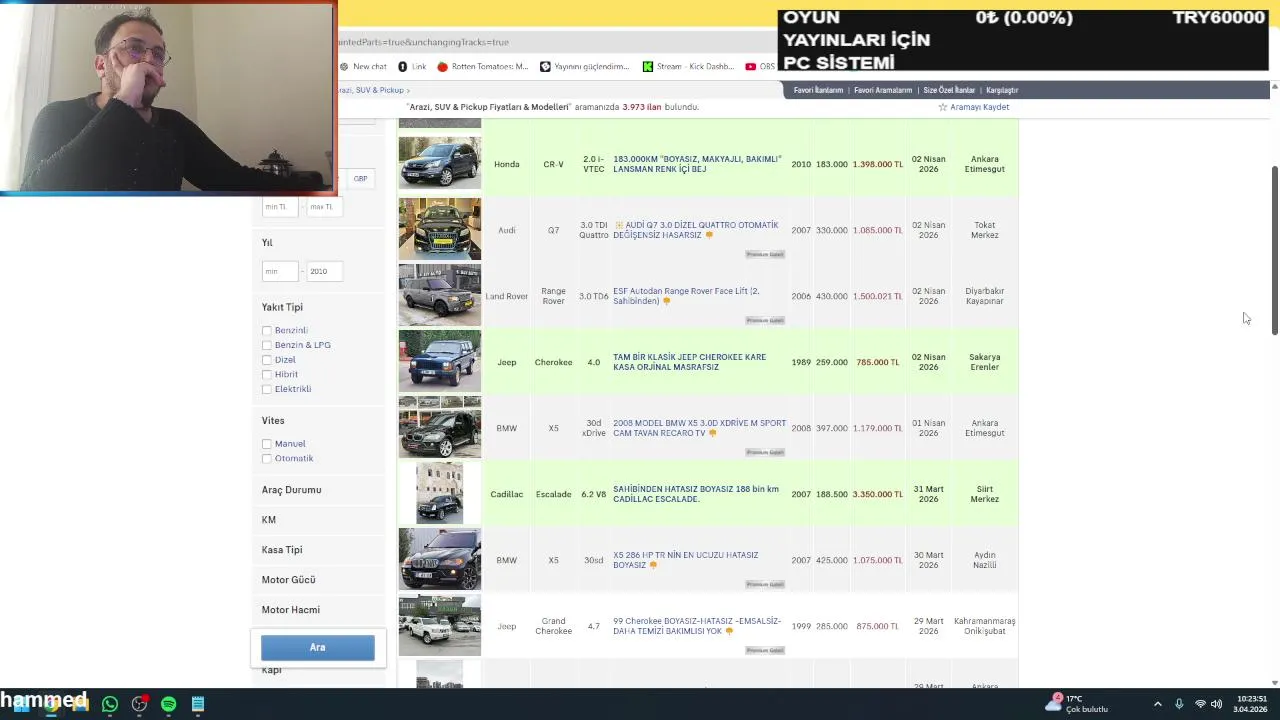Screen dimensions: 1280x720
Task: Open the Link bookmark
Action: 412,67
